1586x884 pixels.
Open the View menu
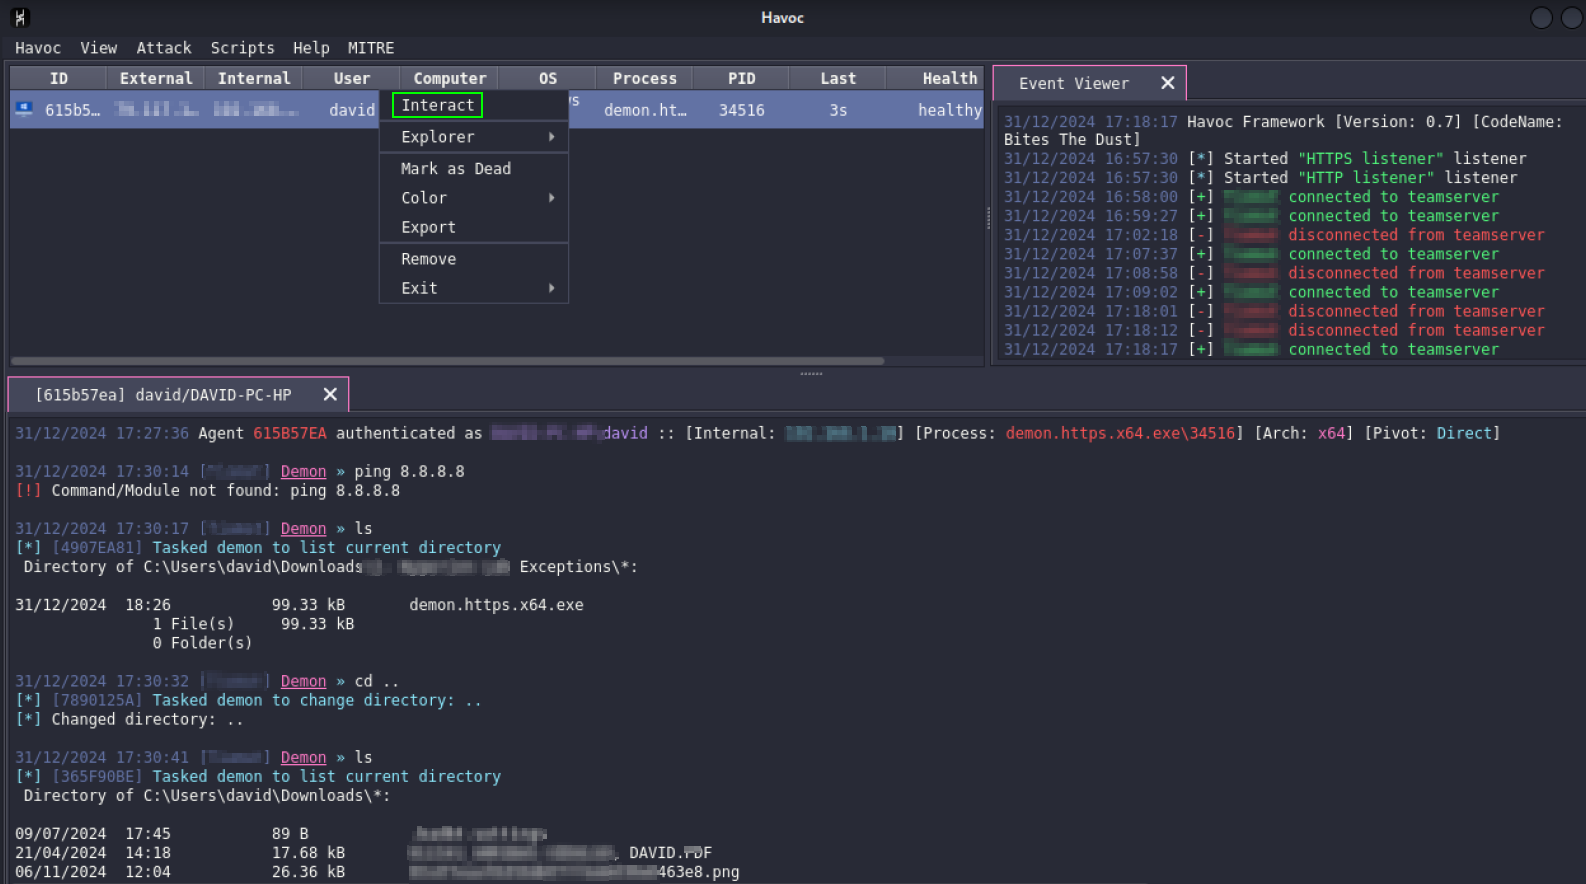[99, 48]
